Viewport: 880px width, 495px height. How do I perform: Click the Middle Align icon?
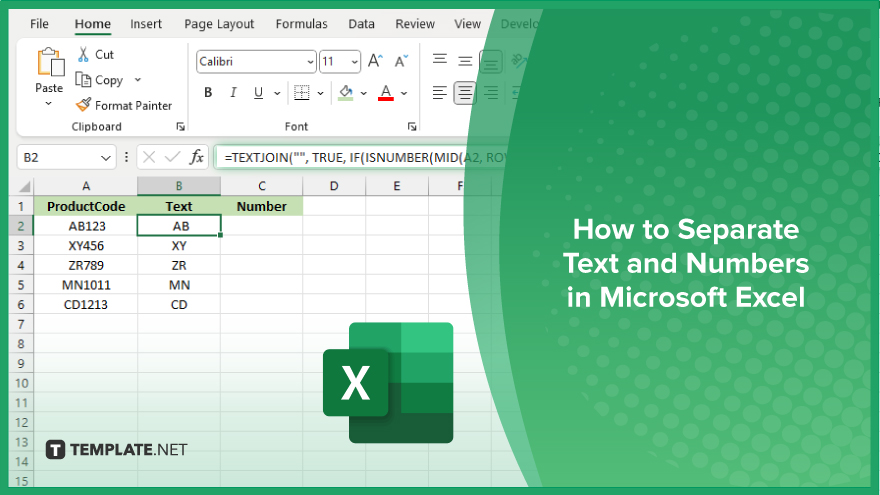[465, 61]
